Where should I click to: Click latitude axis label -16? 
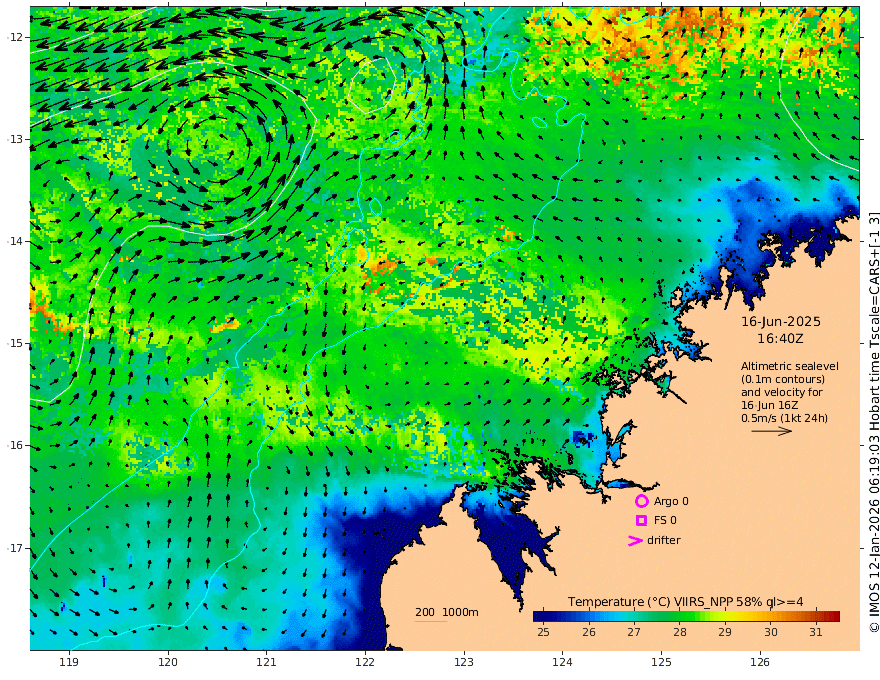tap(15, 445)
